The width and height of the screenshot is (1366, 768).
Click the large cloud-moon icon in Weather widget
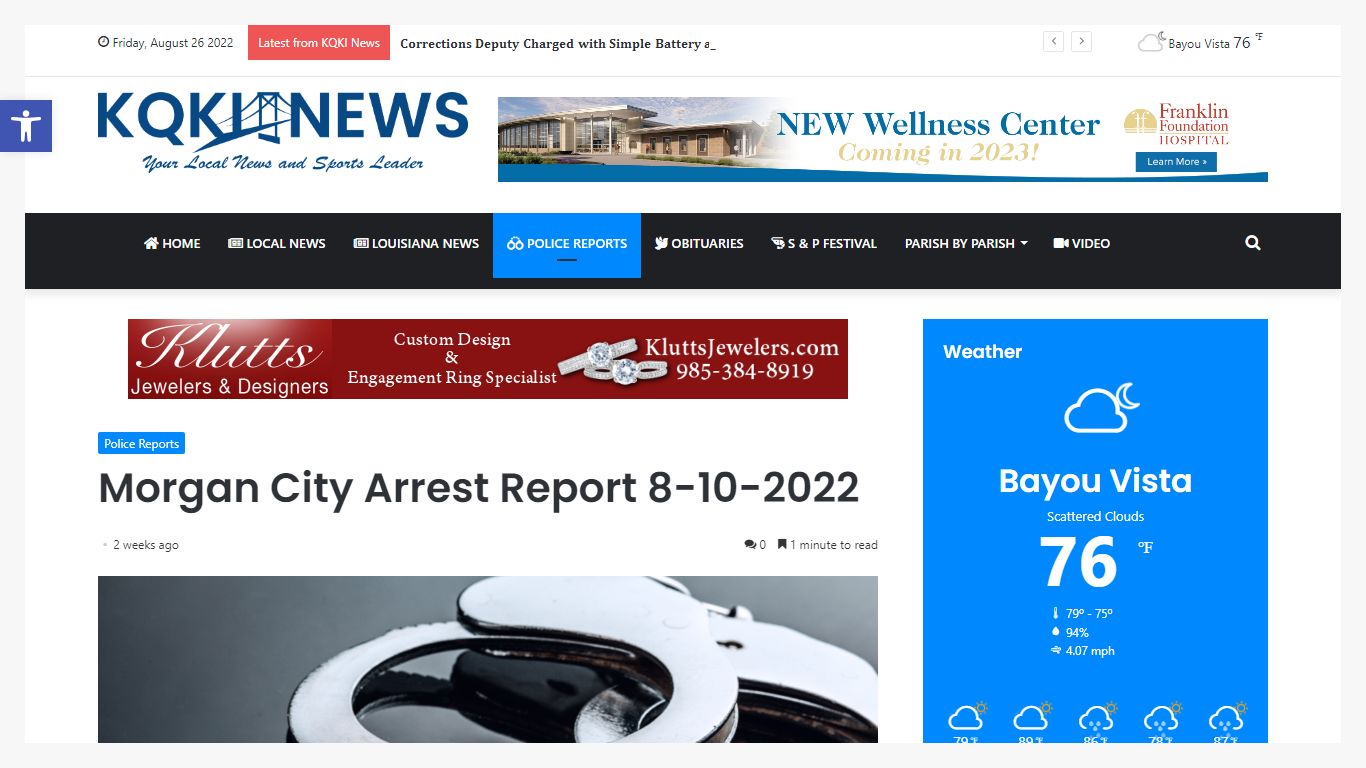click(x=1102, y=407)
